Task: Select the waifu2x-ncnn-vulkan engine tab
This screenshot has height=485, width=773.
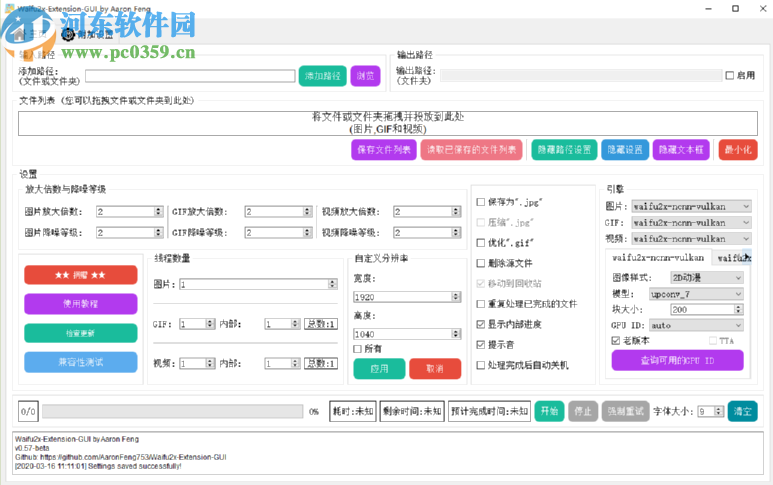Action: [x=658, y=258]
